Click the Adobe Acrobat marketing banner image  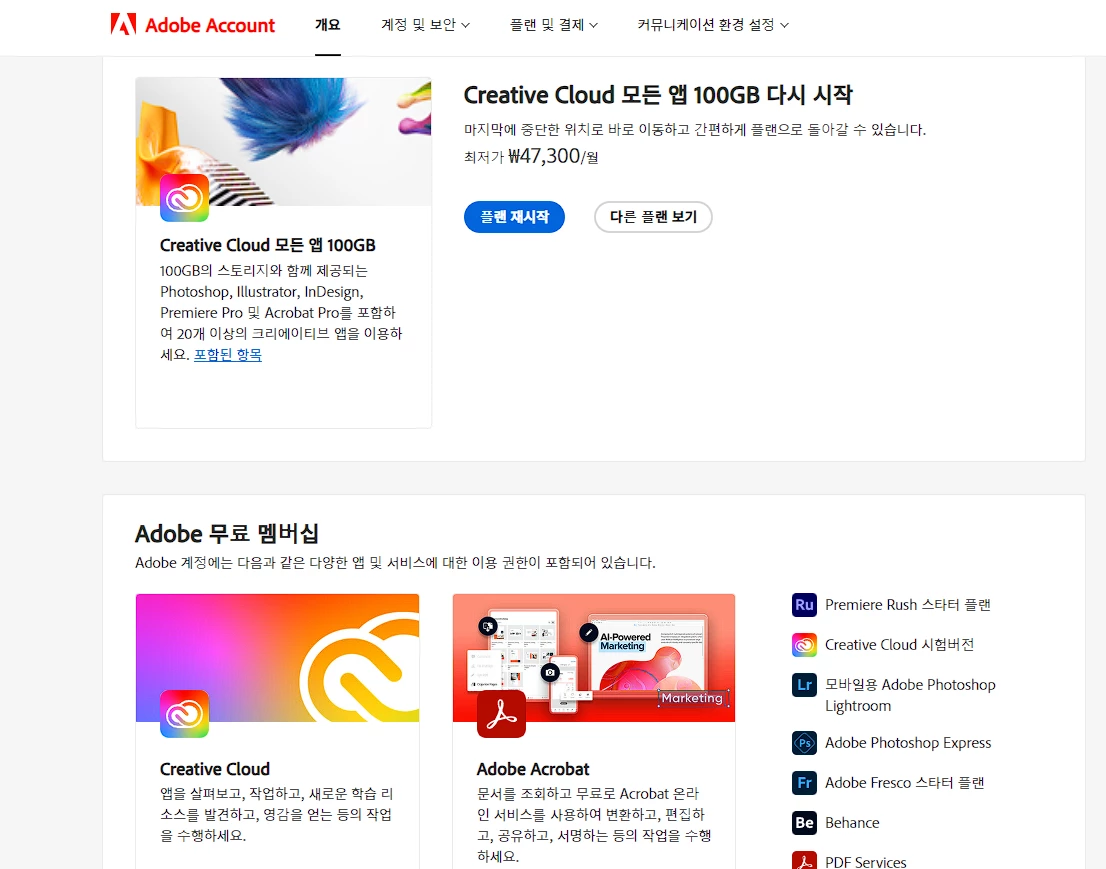(594, 658)
